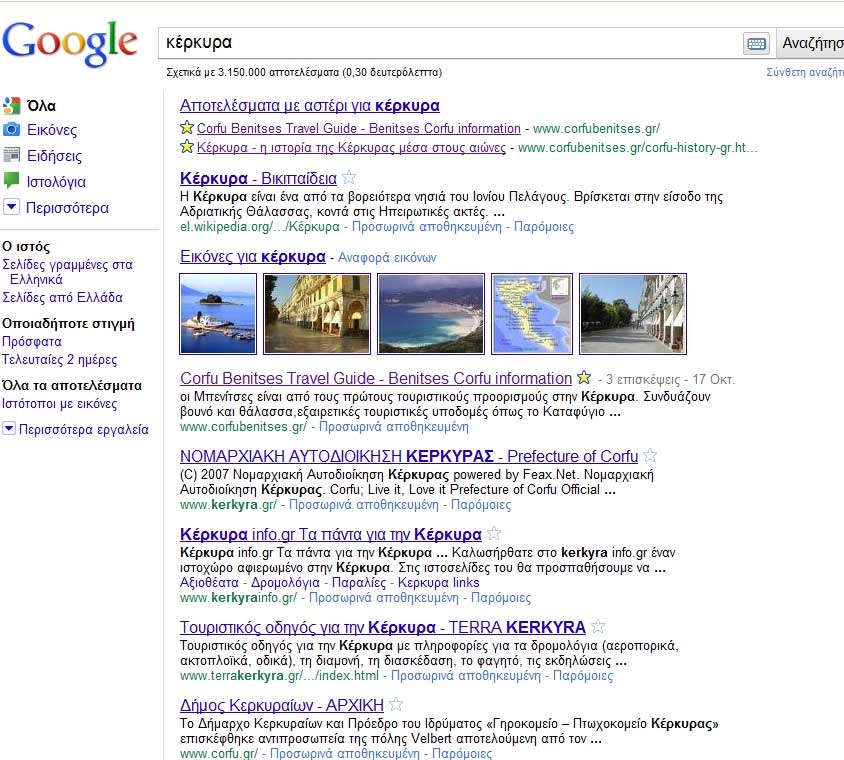Choose Ιστότοποι με εικόνες filter

pyautogui.click(x=59, y=404)
